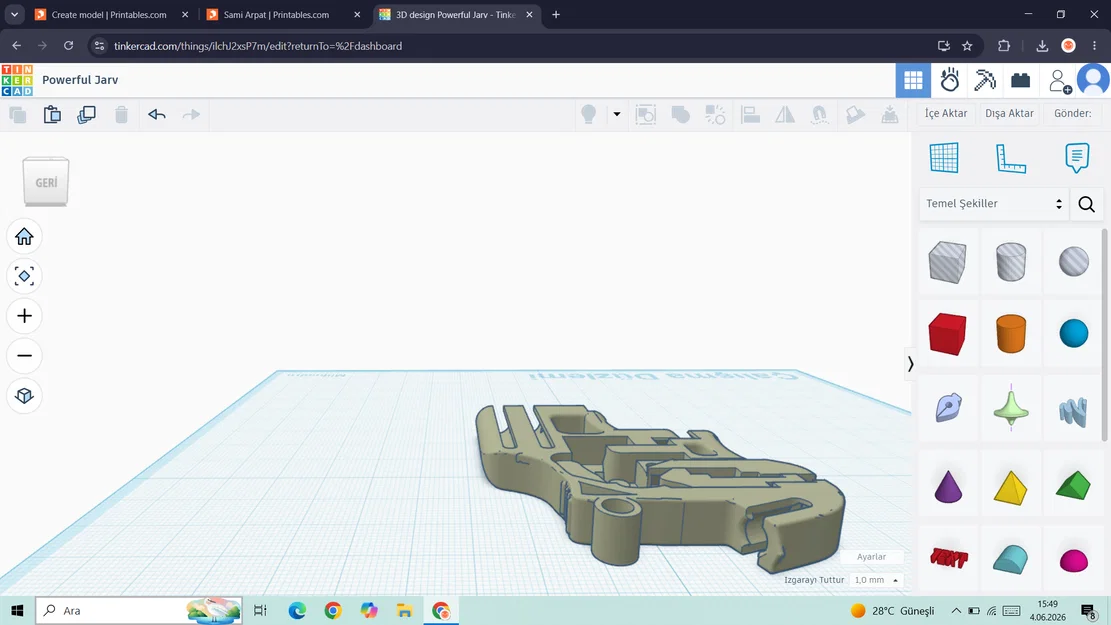Click the shapes search magnifier icon

(x=1086, y=204)
